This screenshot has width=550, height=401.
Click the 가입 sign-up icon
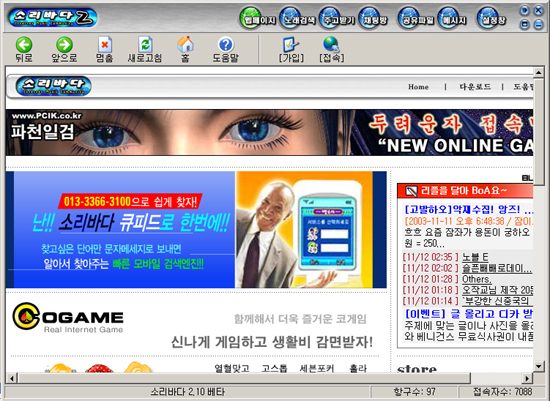coord(291,45)
